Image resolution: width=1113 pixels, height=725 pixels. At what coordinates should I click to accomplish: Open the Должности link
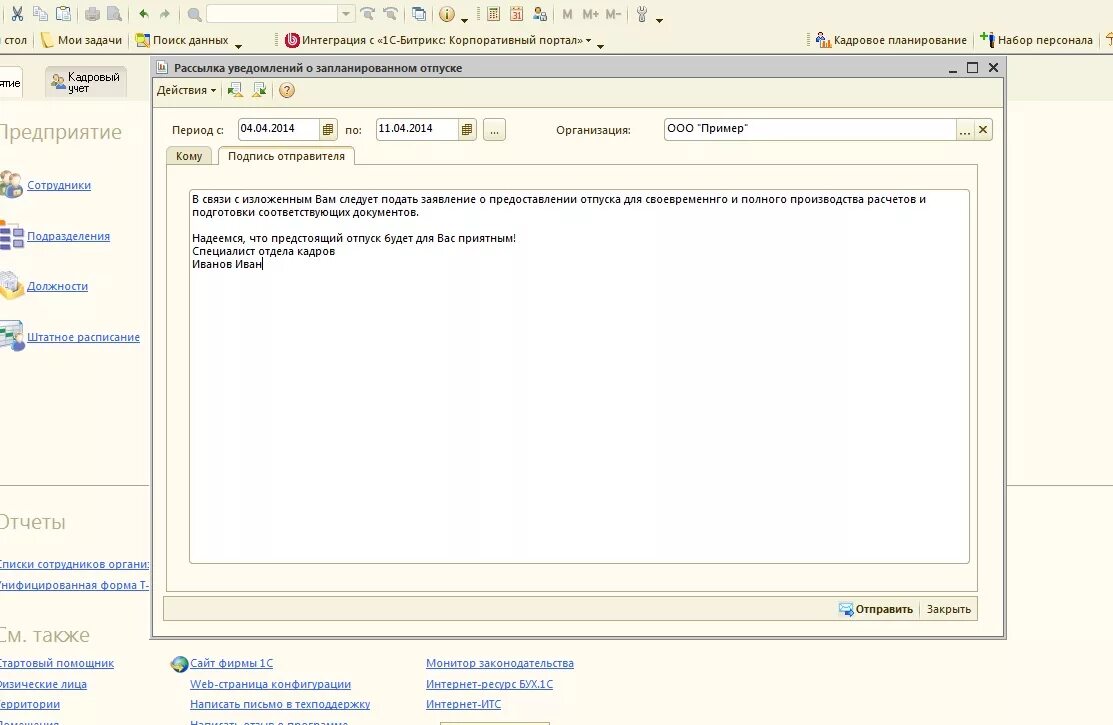(x=57, y=286)
